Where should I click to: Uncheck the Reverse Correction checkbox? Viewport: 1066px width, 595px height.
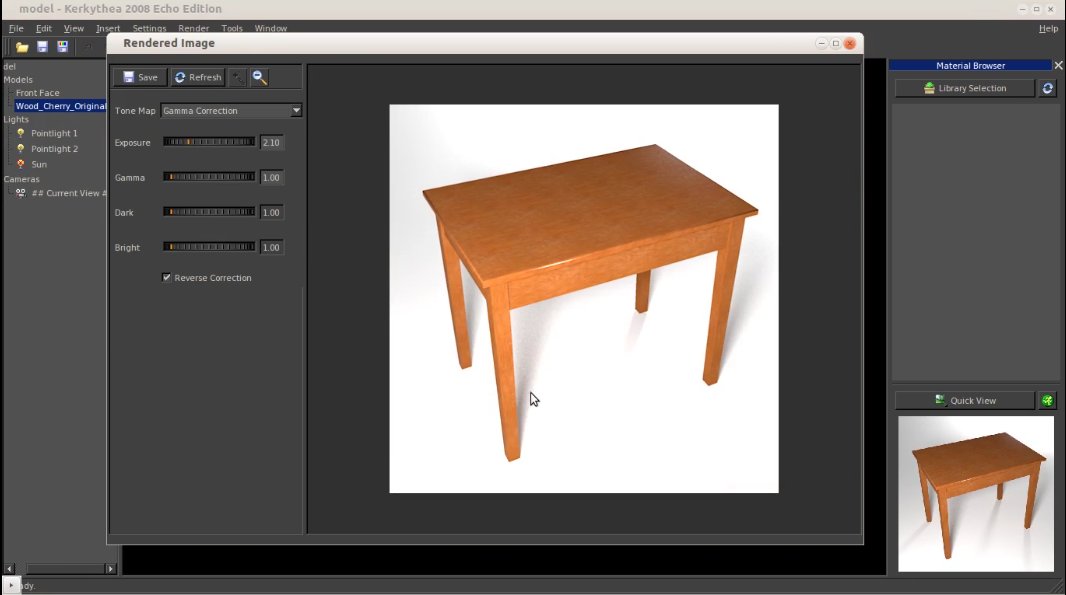click(167, 278)
